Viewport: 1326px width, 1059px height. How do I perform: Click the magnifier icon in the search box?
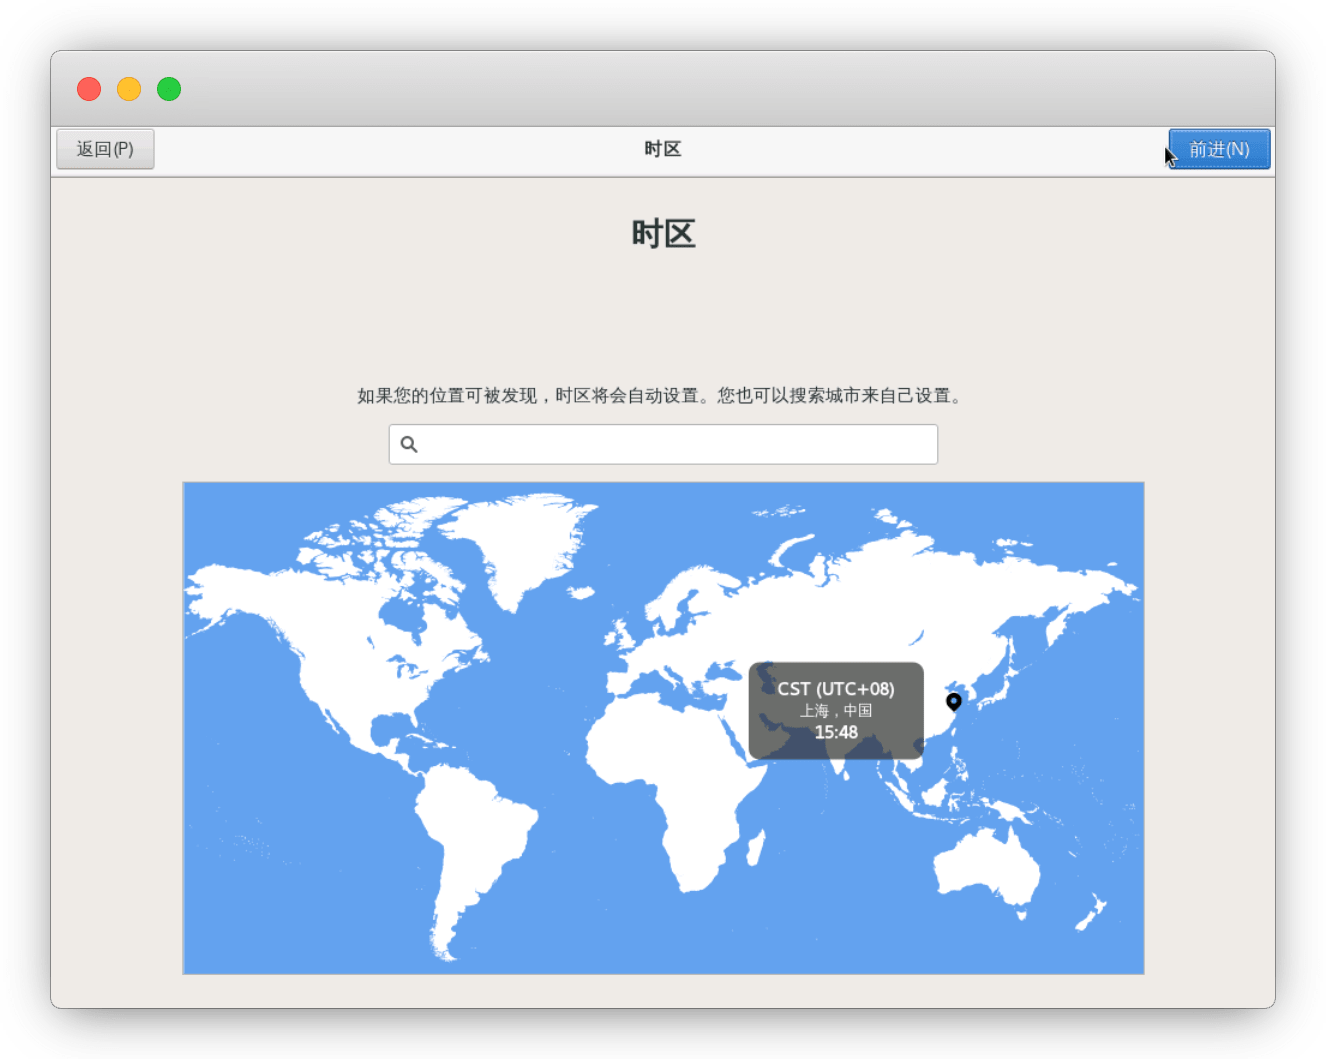coord(409,444)
